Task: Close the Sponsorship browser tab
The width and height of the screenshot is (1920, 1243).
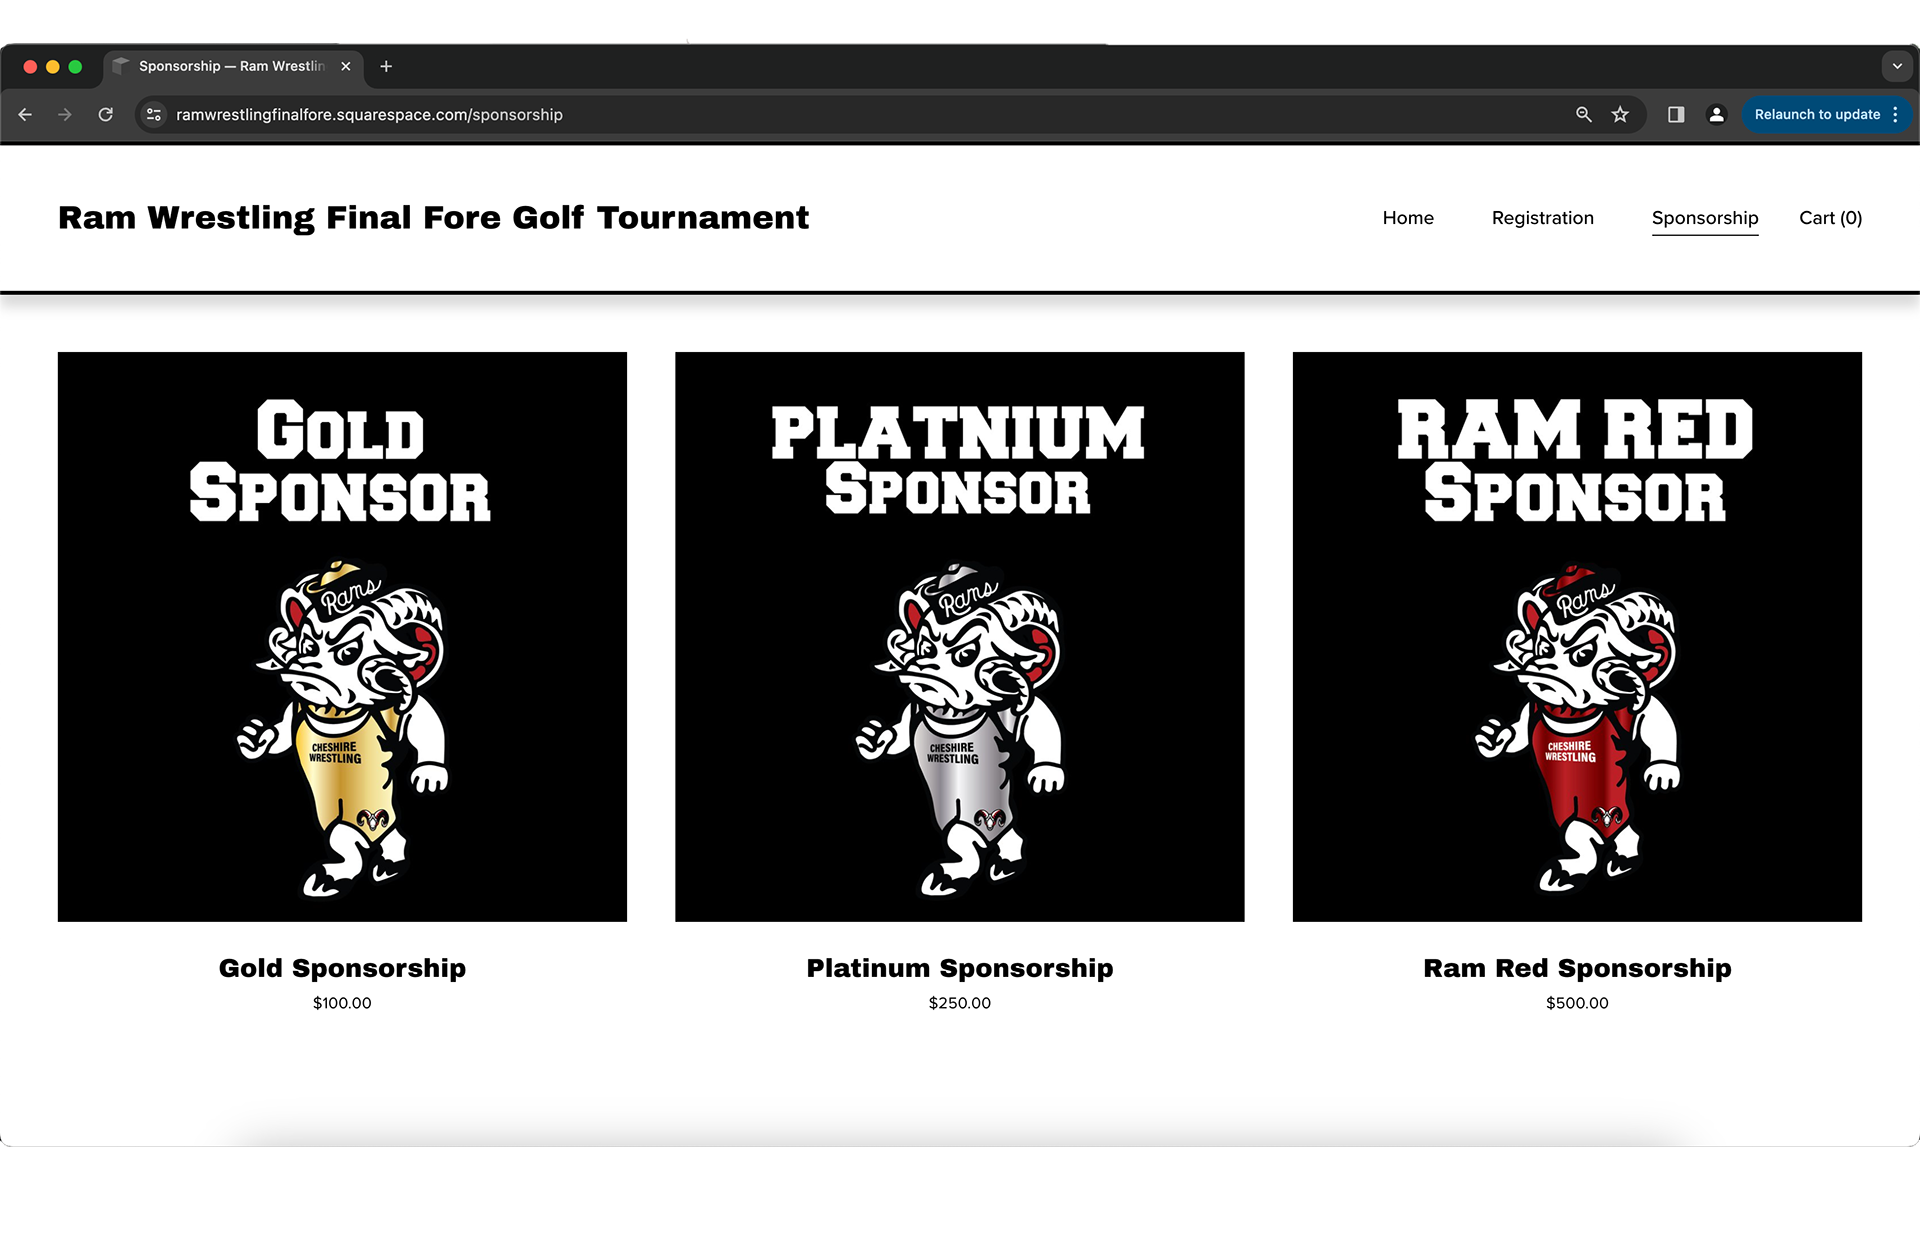Action: coord(346,66)
